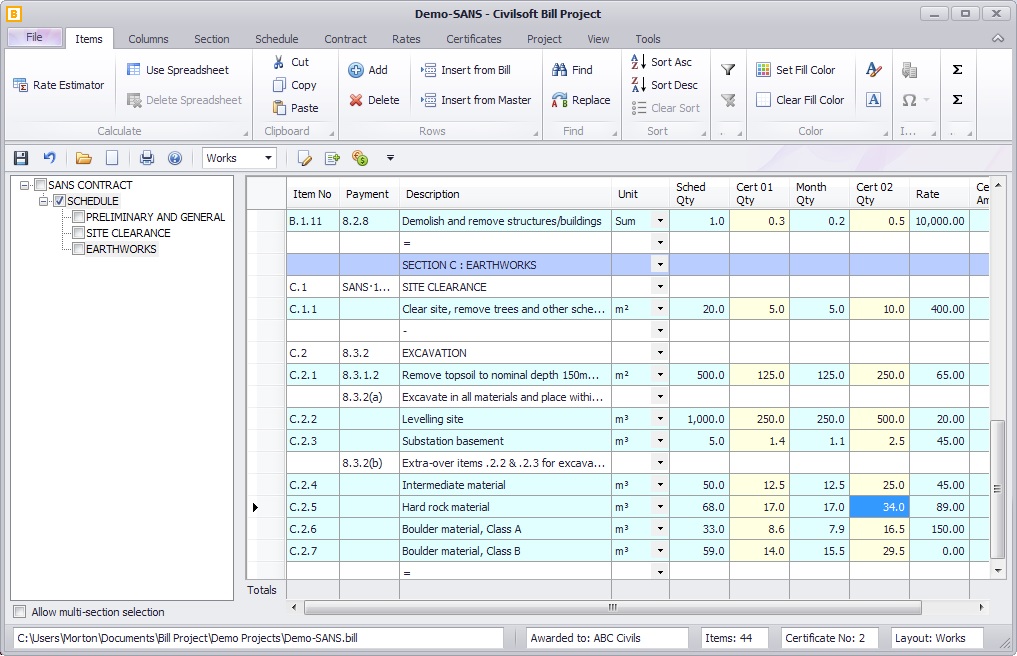Open unit dropdown for Boulder material, Class B

point(660,551)
